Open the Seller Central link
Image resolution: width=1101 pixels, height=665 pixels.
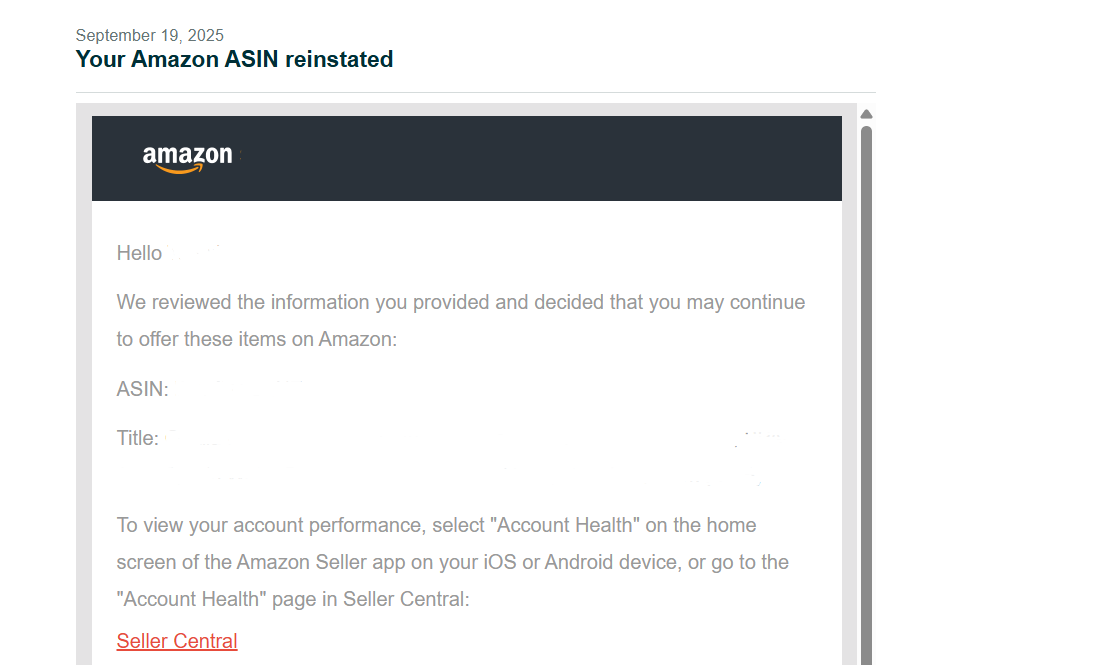[x=177, y=641]
